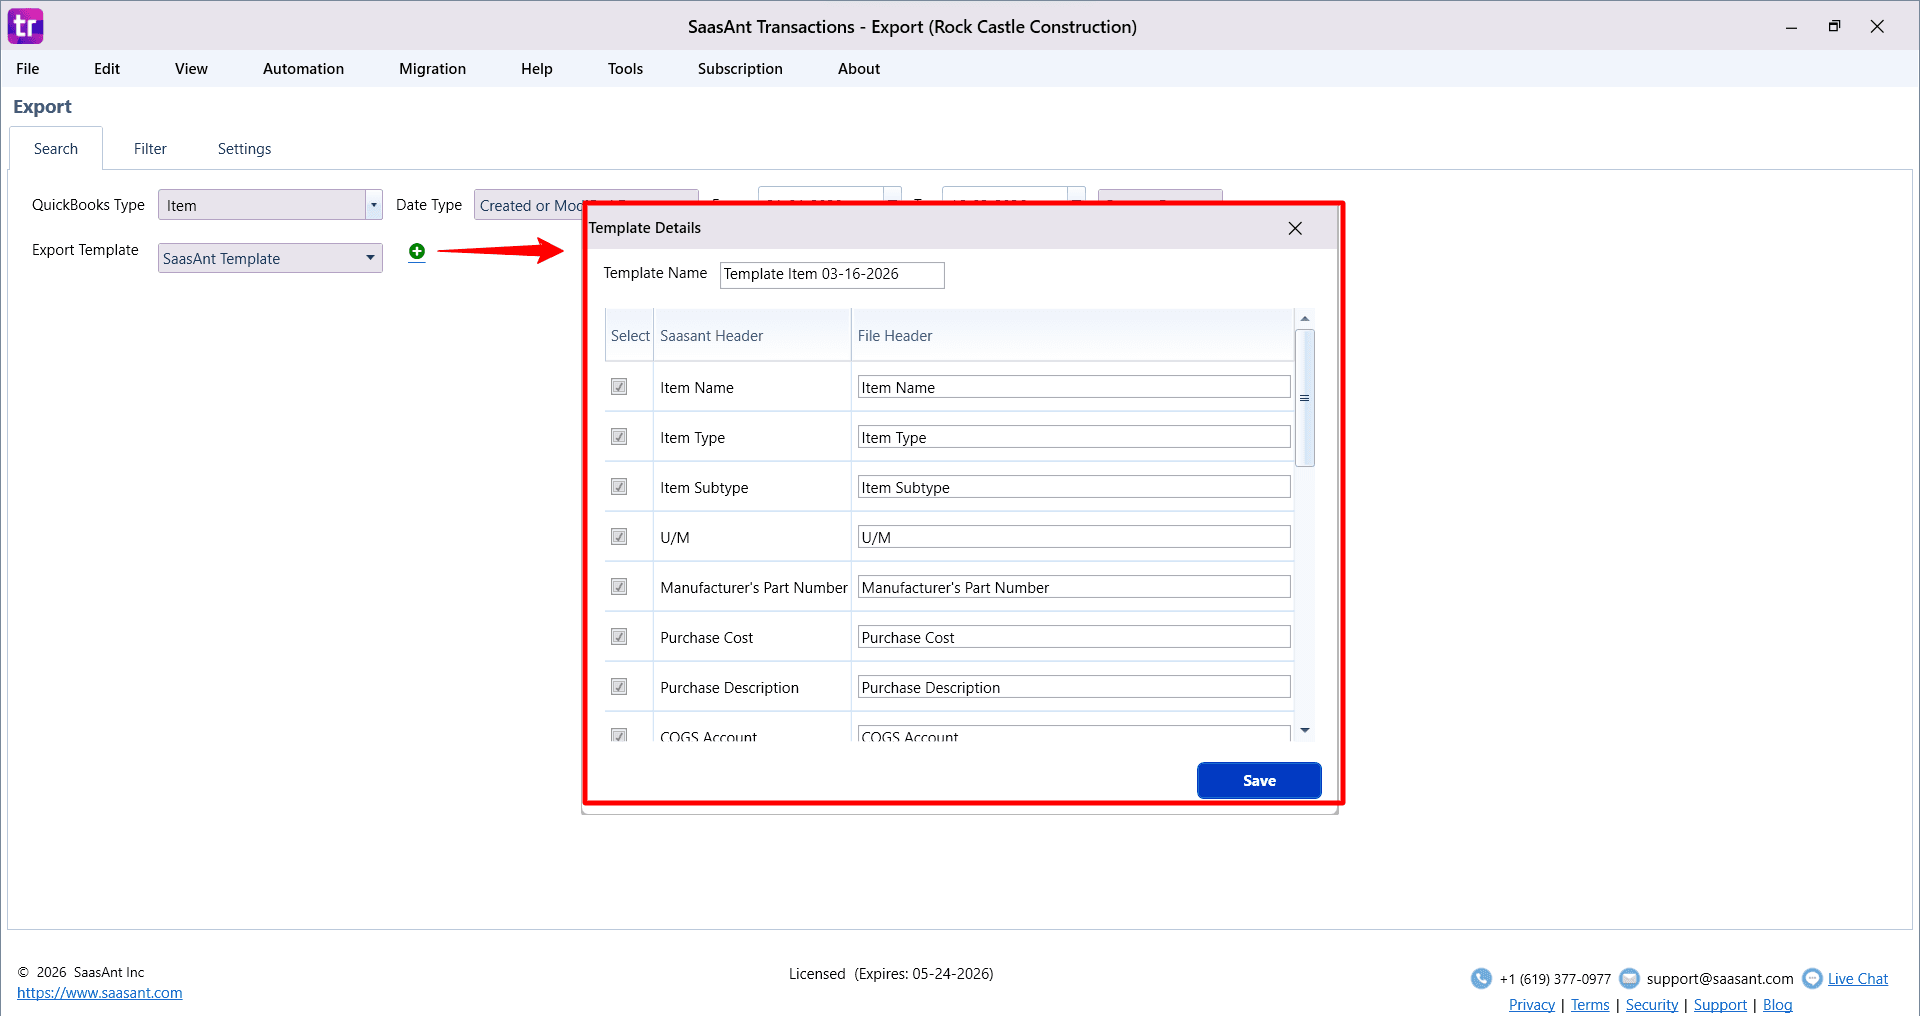Edit the Purchase Description file header field

1074,687
